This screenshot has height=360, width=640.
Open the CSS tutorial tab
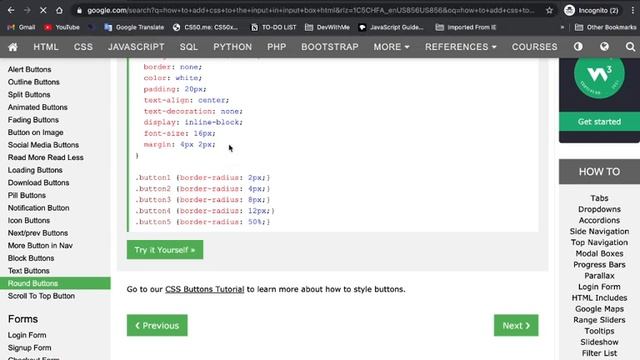[83, 47]
